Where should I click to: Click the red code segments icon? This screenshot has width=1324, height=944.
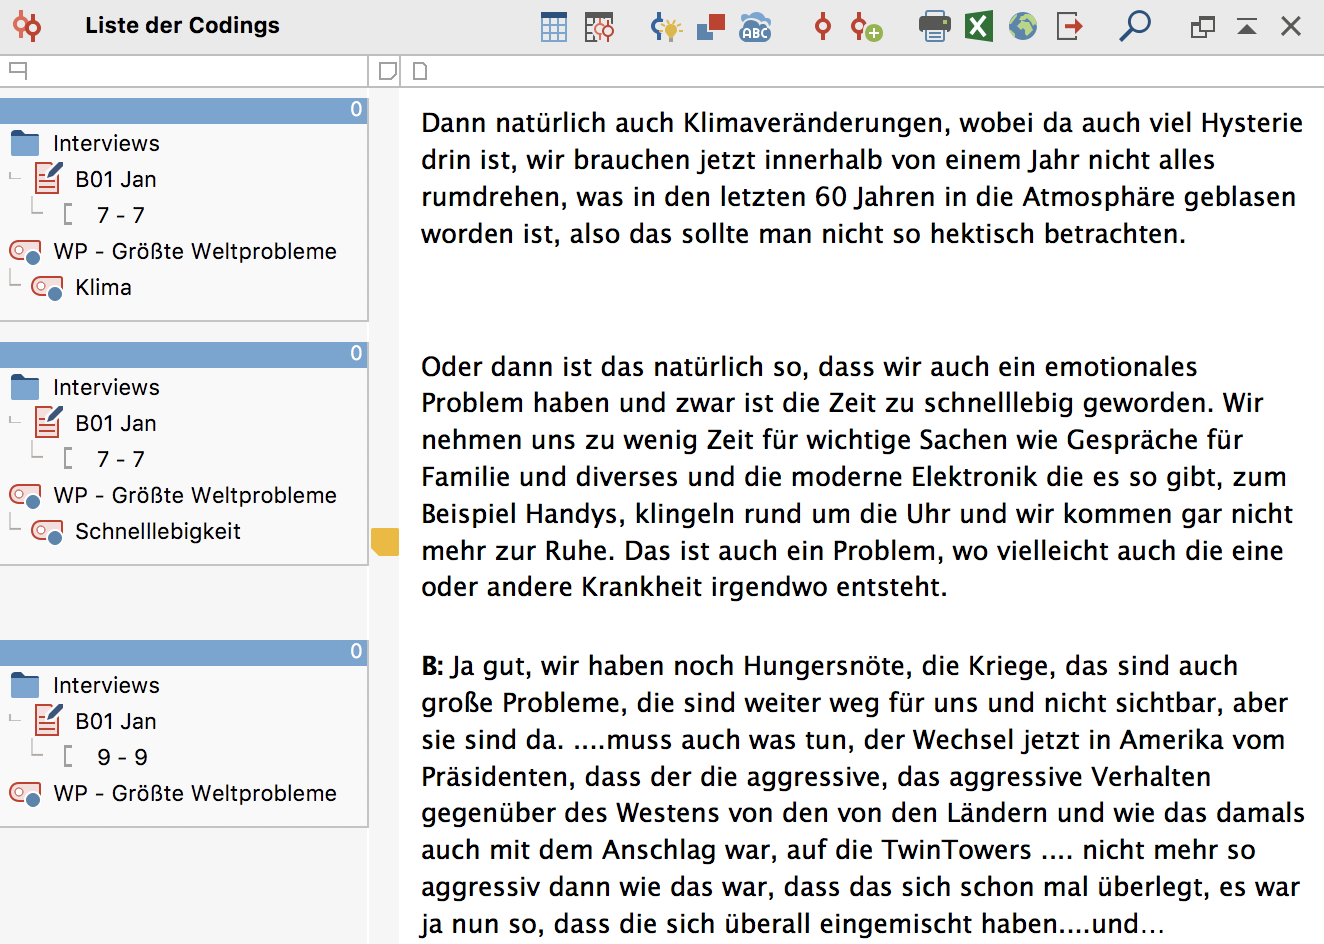point(822,27)
